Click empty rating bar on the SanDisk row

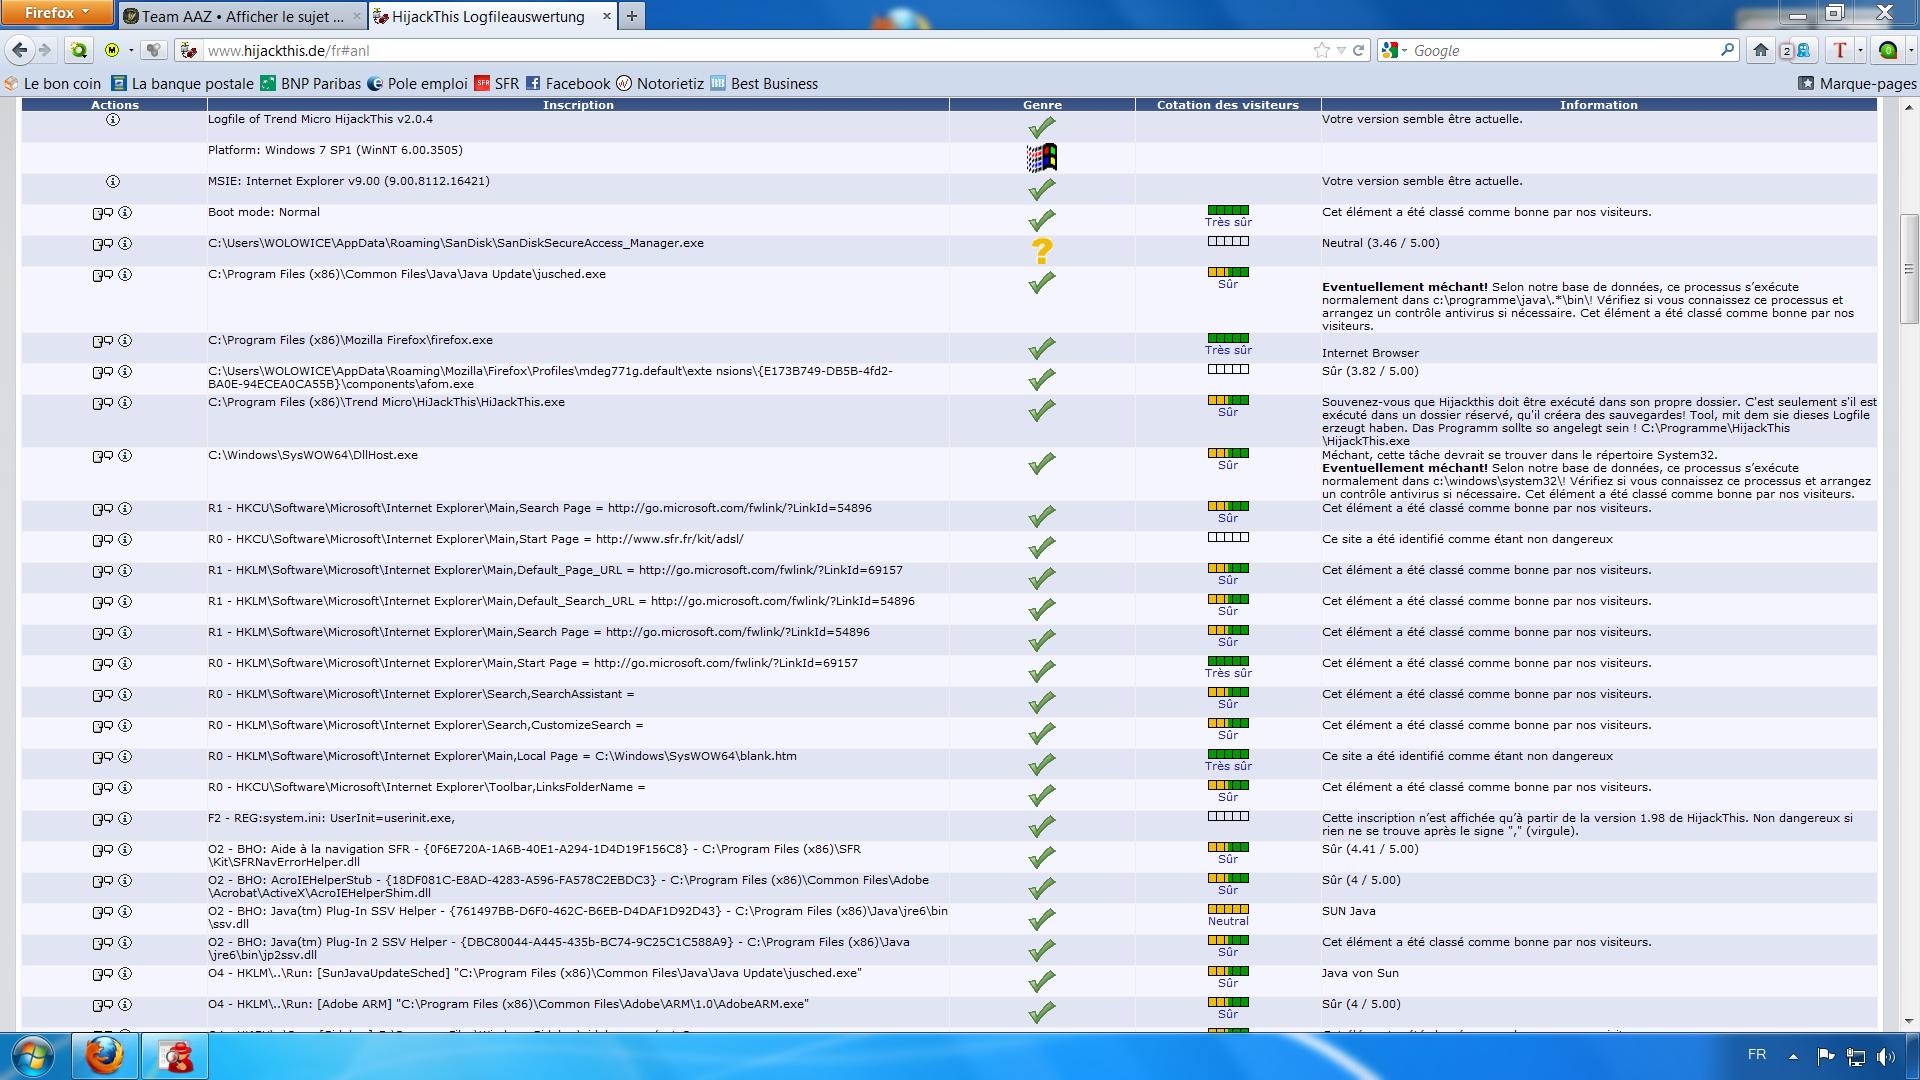(1228, 242)
